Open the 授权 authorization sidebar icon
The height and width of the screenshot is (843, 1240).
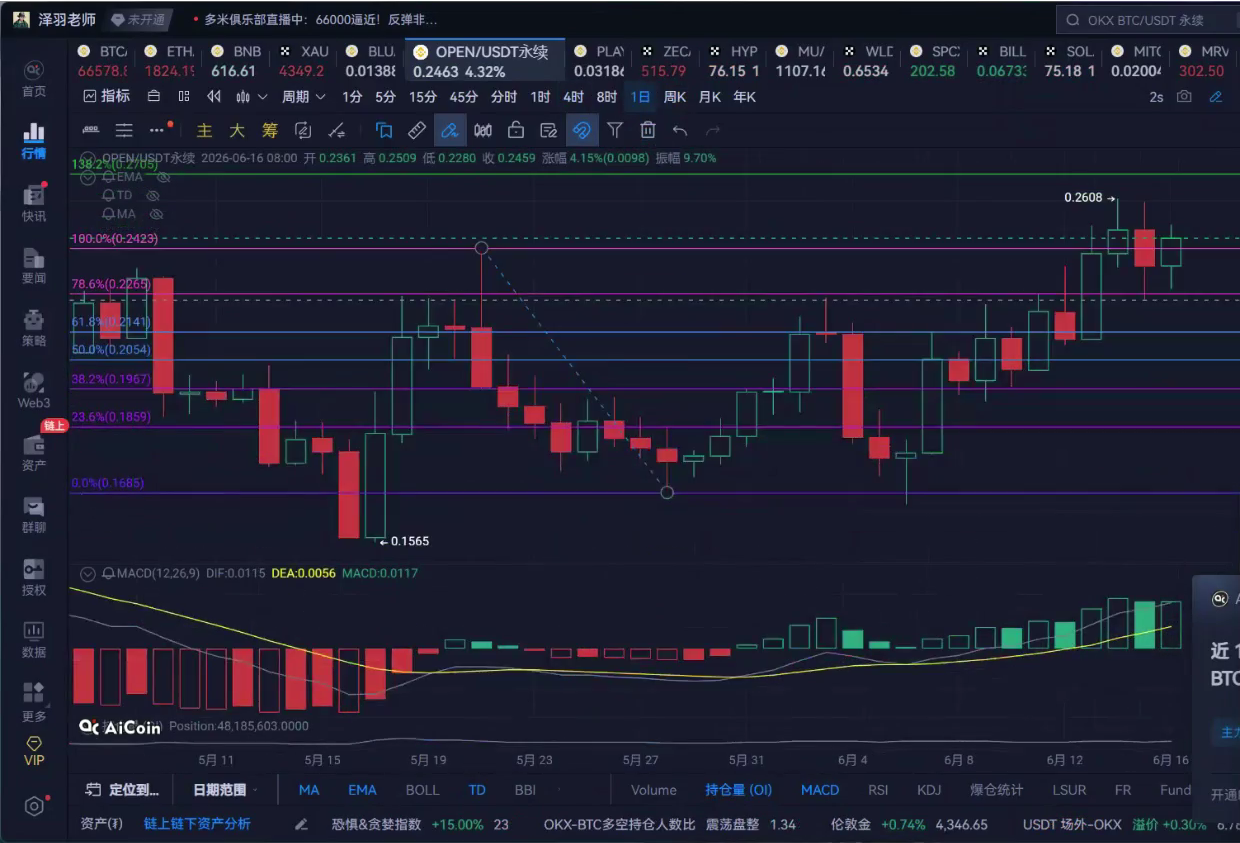coord(34,577)
